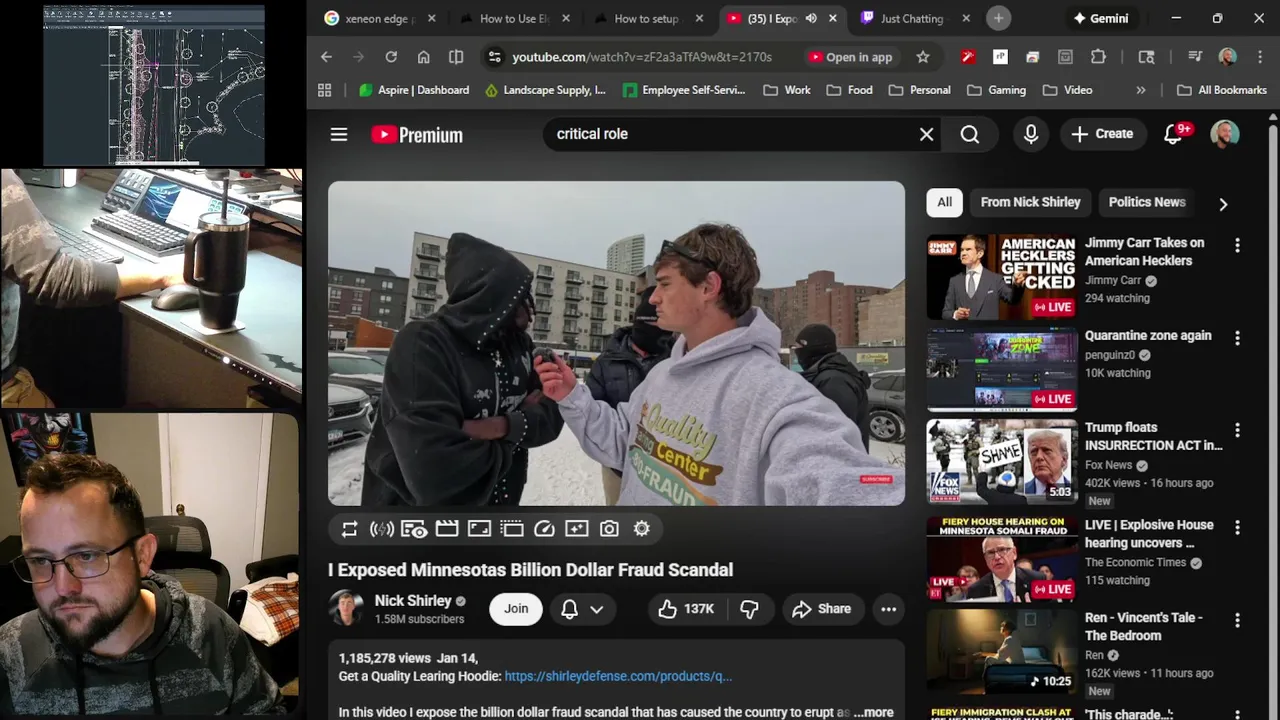Open the playback speed gauge icon
Viewport: 1280px width, 720px height.
pyautogui.click(x=544, y=529)
